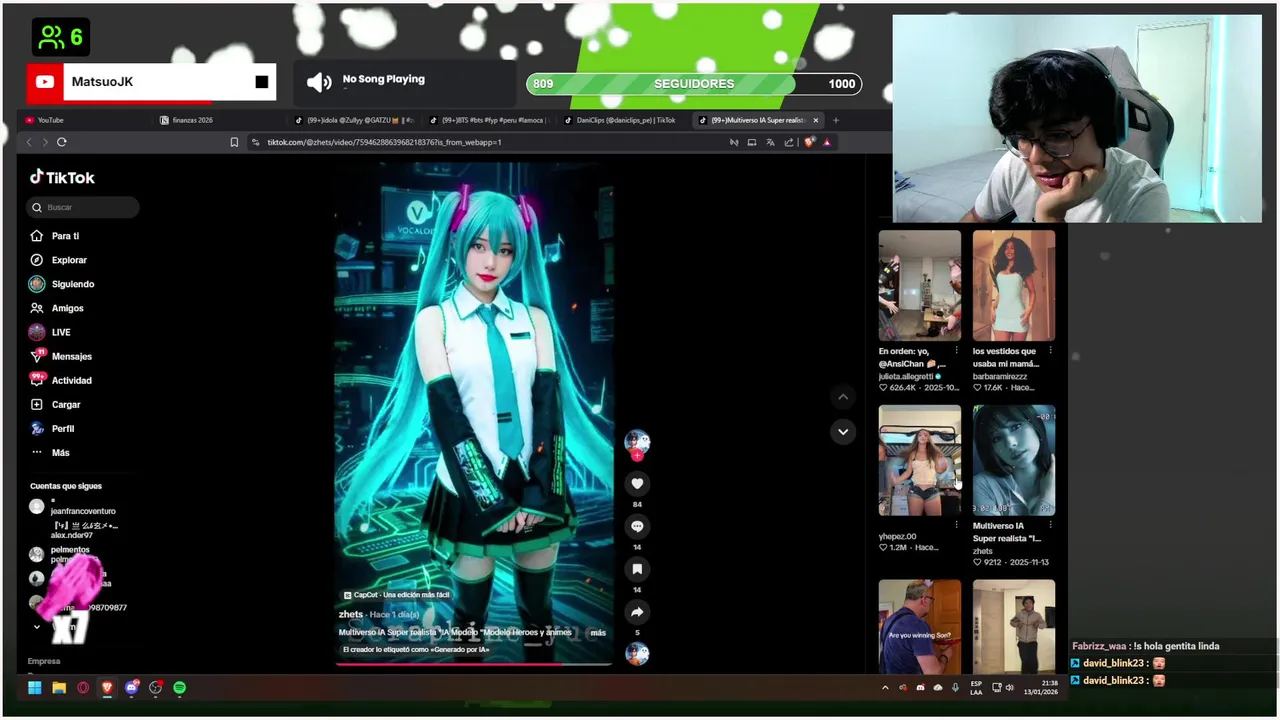The height and width of the screenshot is (720, 1280).
Task: Open Mensajes inbox
Action: (61, 356)
